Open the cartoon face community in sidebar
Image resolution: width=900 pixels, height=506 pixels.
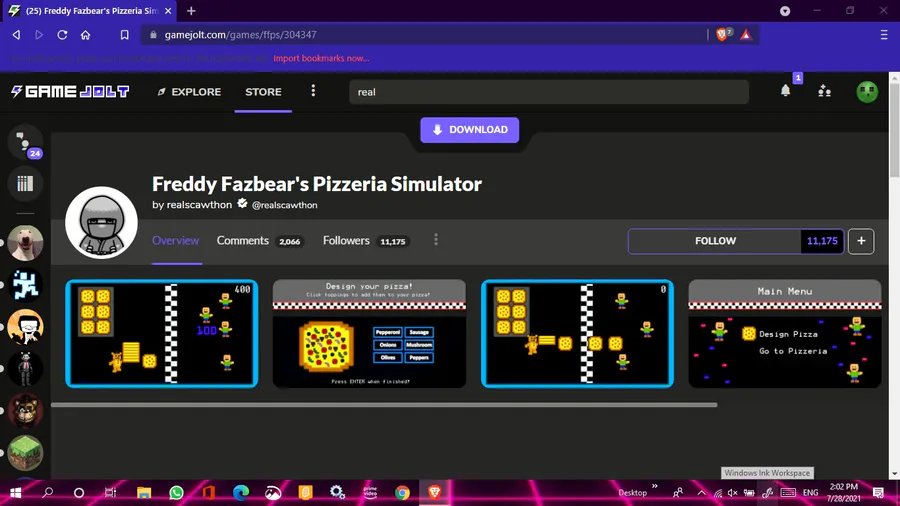pos(25,326)
